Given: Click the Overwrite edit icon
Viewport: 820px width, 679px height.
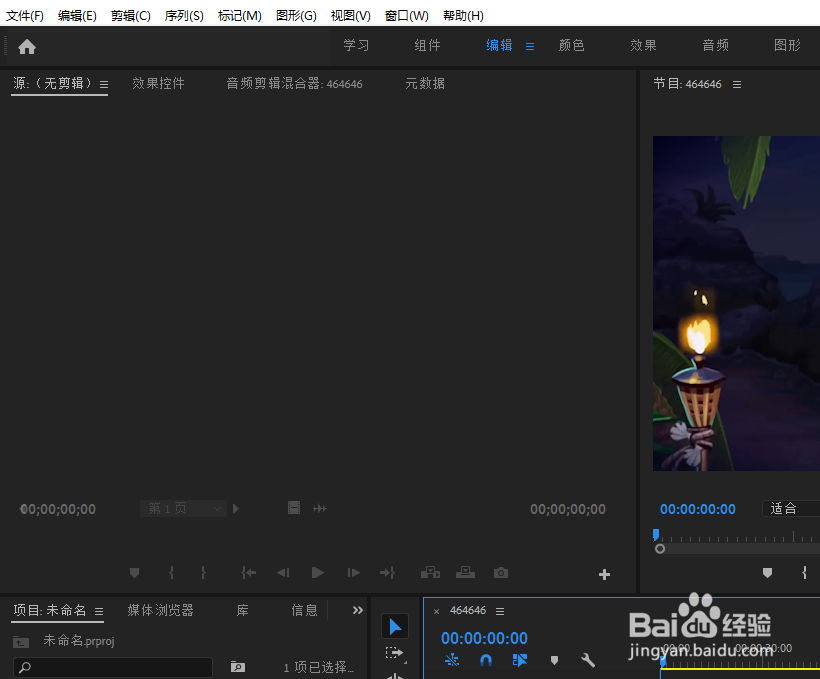Looking at the screenshot, I should click(465, 573).
